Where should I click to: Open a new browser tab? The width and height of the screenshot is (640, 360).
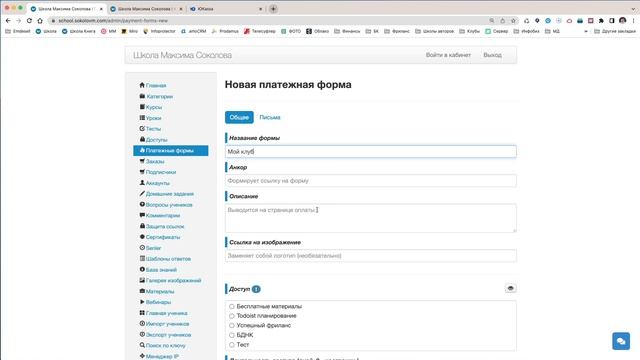tap(273, 9)
